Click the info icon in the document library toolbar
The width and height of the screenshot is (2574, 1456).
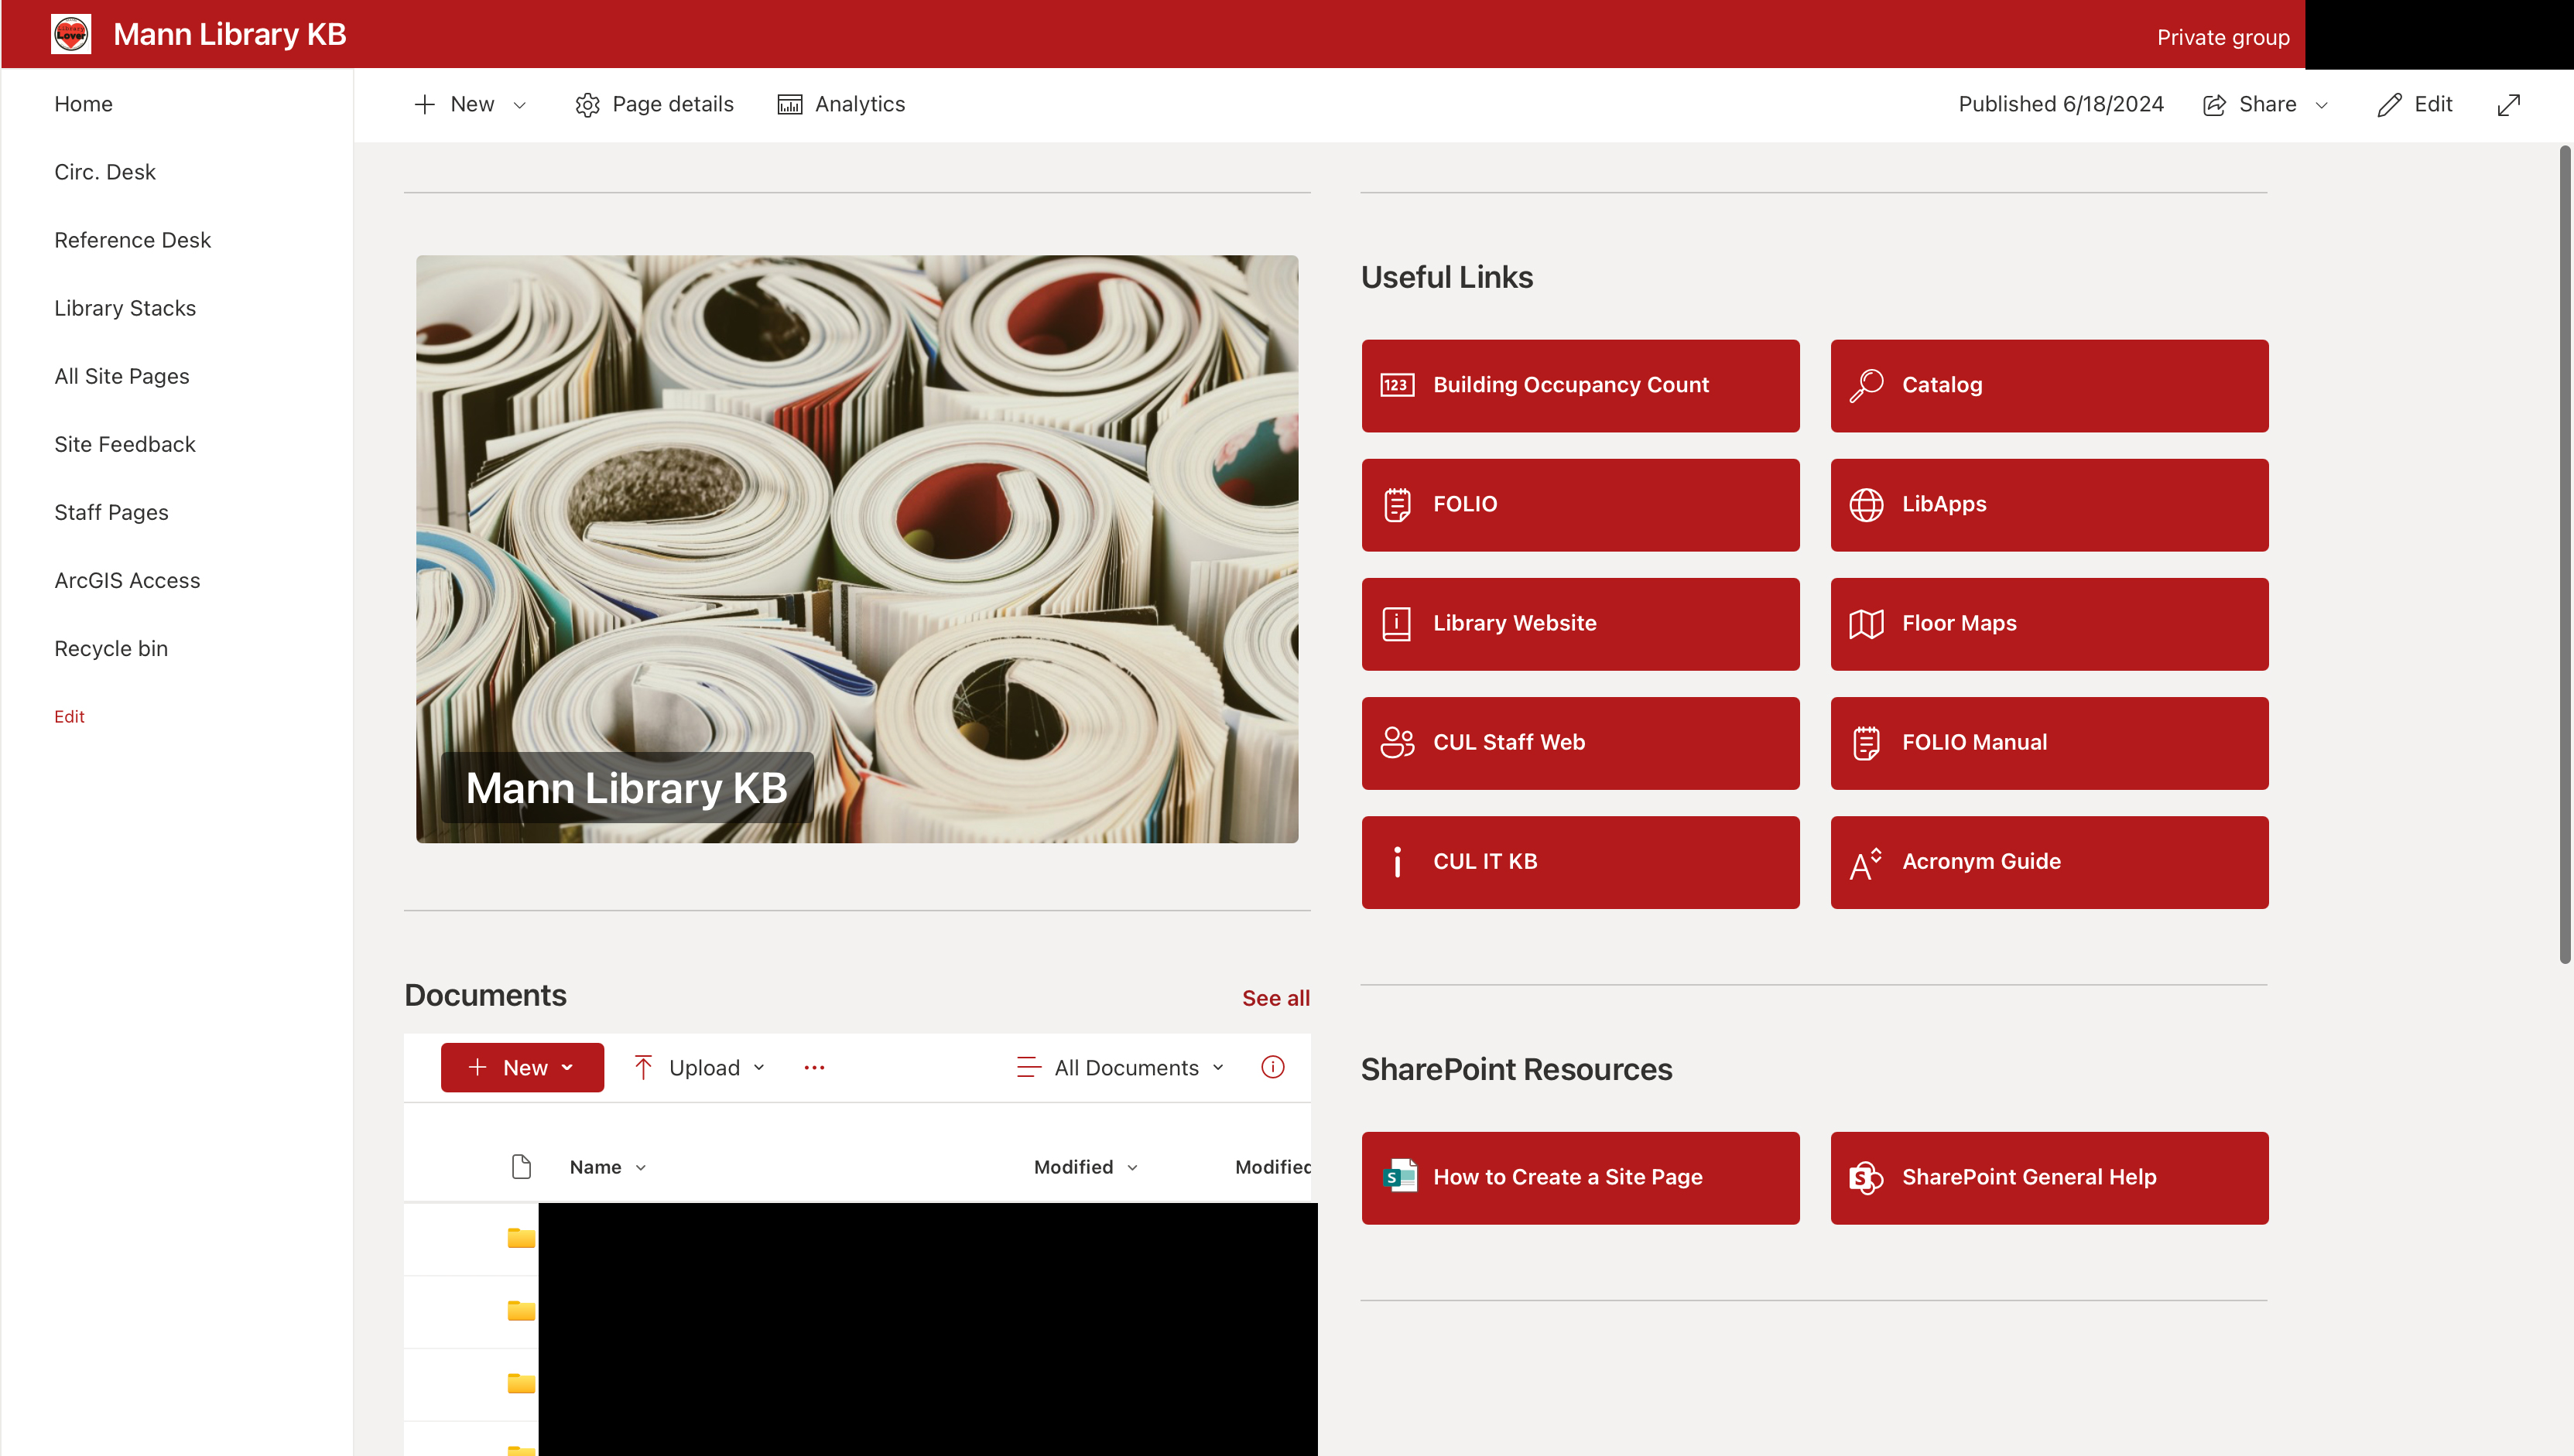pos(1272,1067)
